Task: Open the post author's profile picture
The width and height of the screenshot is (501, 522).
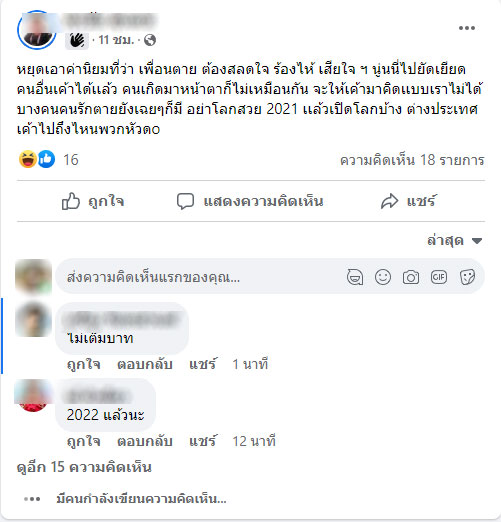Action: [37, 30]
